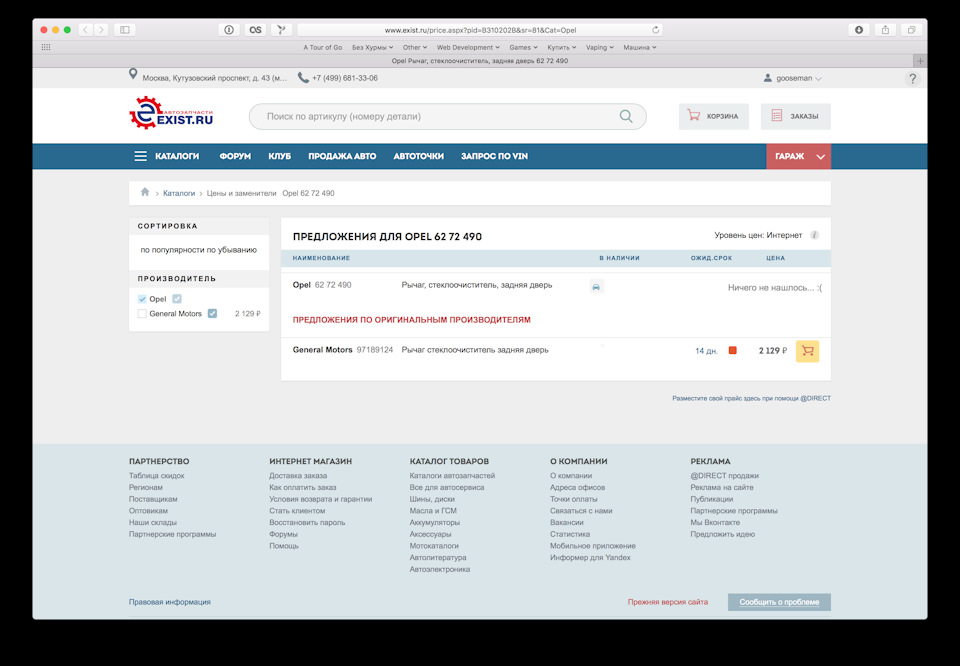
Task: Click the Safari address bar
Action: tap(479, 29)
